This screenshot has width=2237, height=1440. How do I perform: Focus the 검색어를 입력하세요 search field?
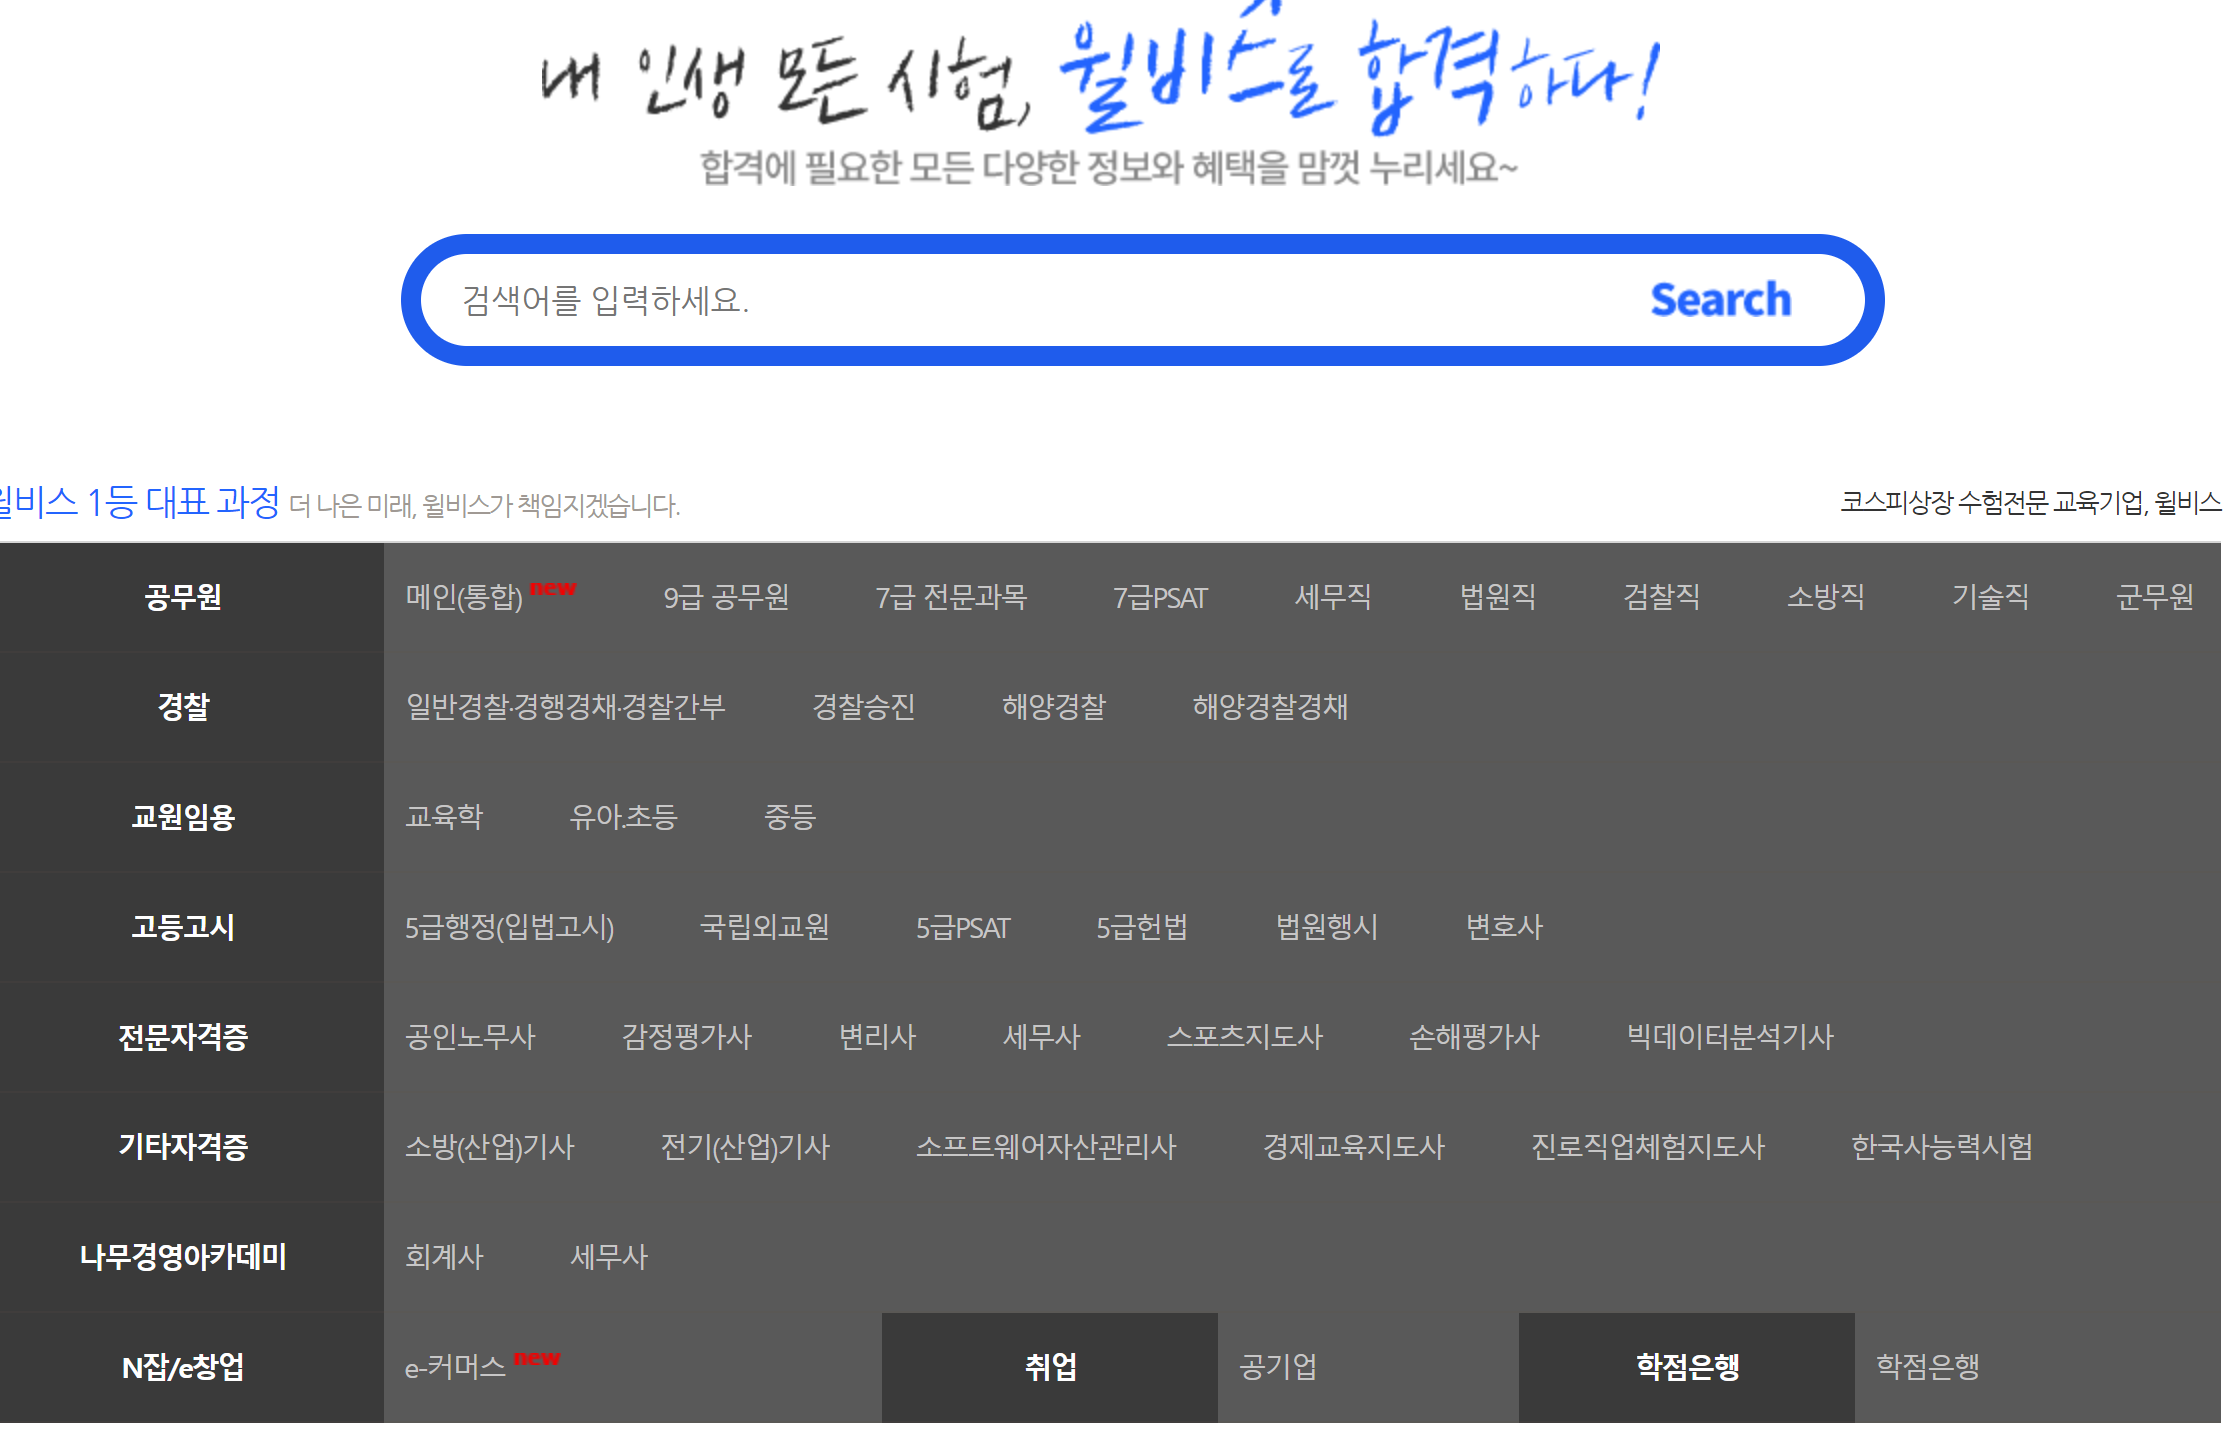point(1000,300)
